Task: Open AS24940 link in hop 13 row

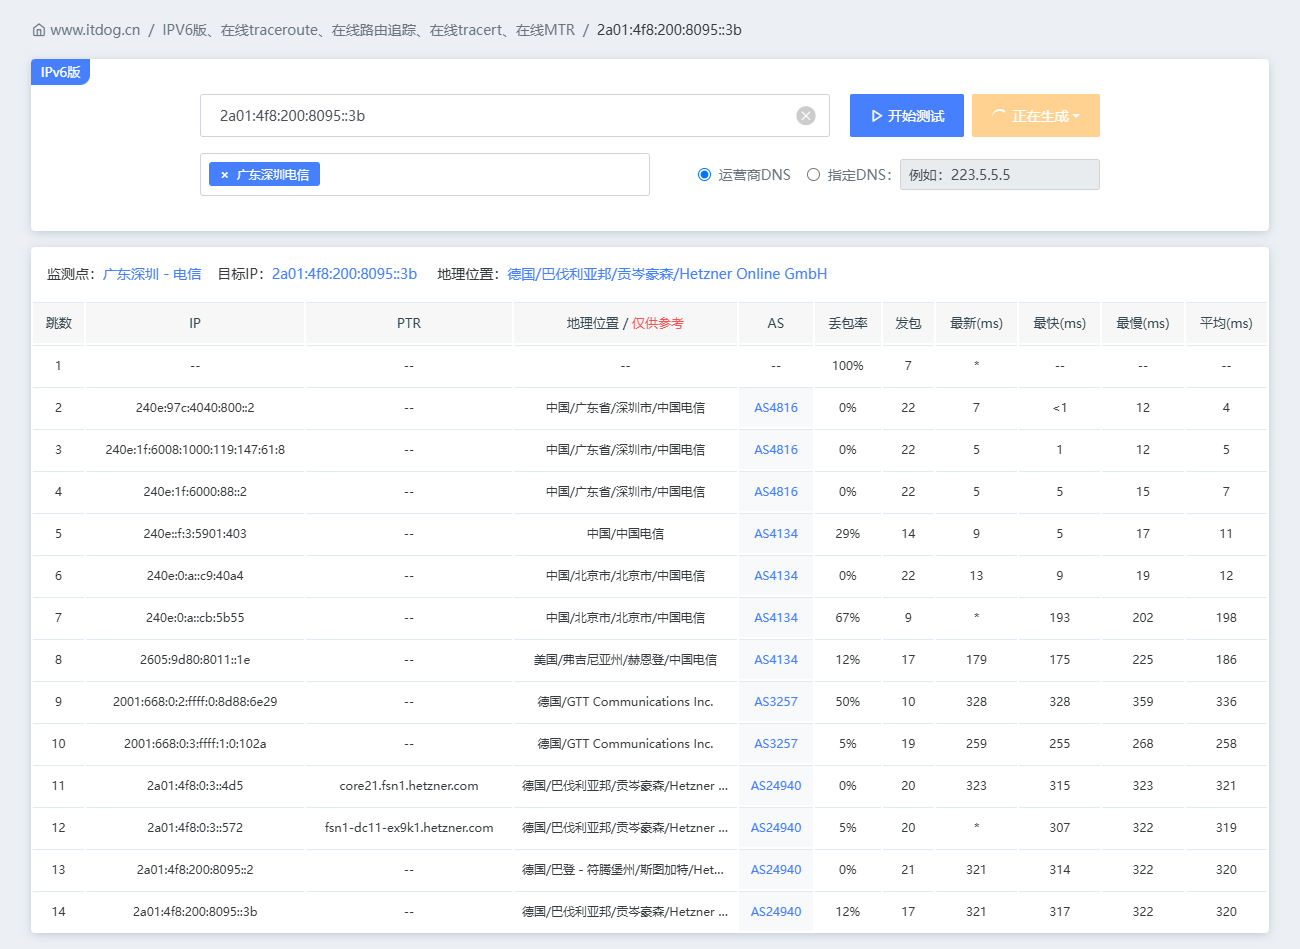Action: pyautogui.click(x=776, y=870)
